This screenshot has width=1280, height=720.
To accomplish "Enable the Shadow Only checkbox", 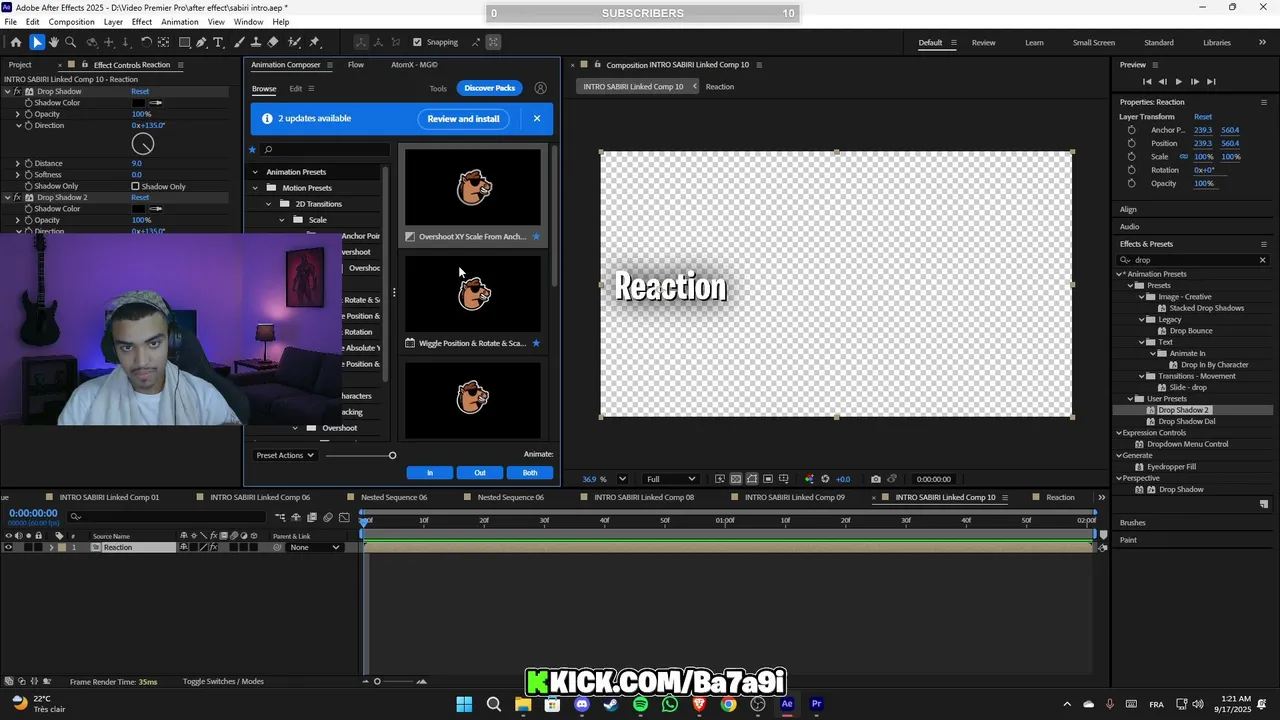I will (135, 186).
